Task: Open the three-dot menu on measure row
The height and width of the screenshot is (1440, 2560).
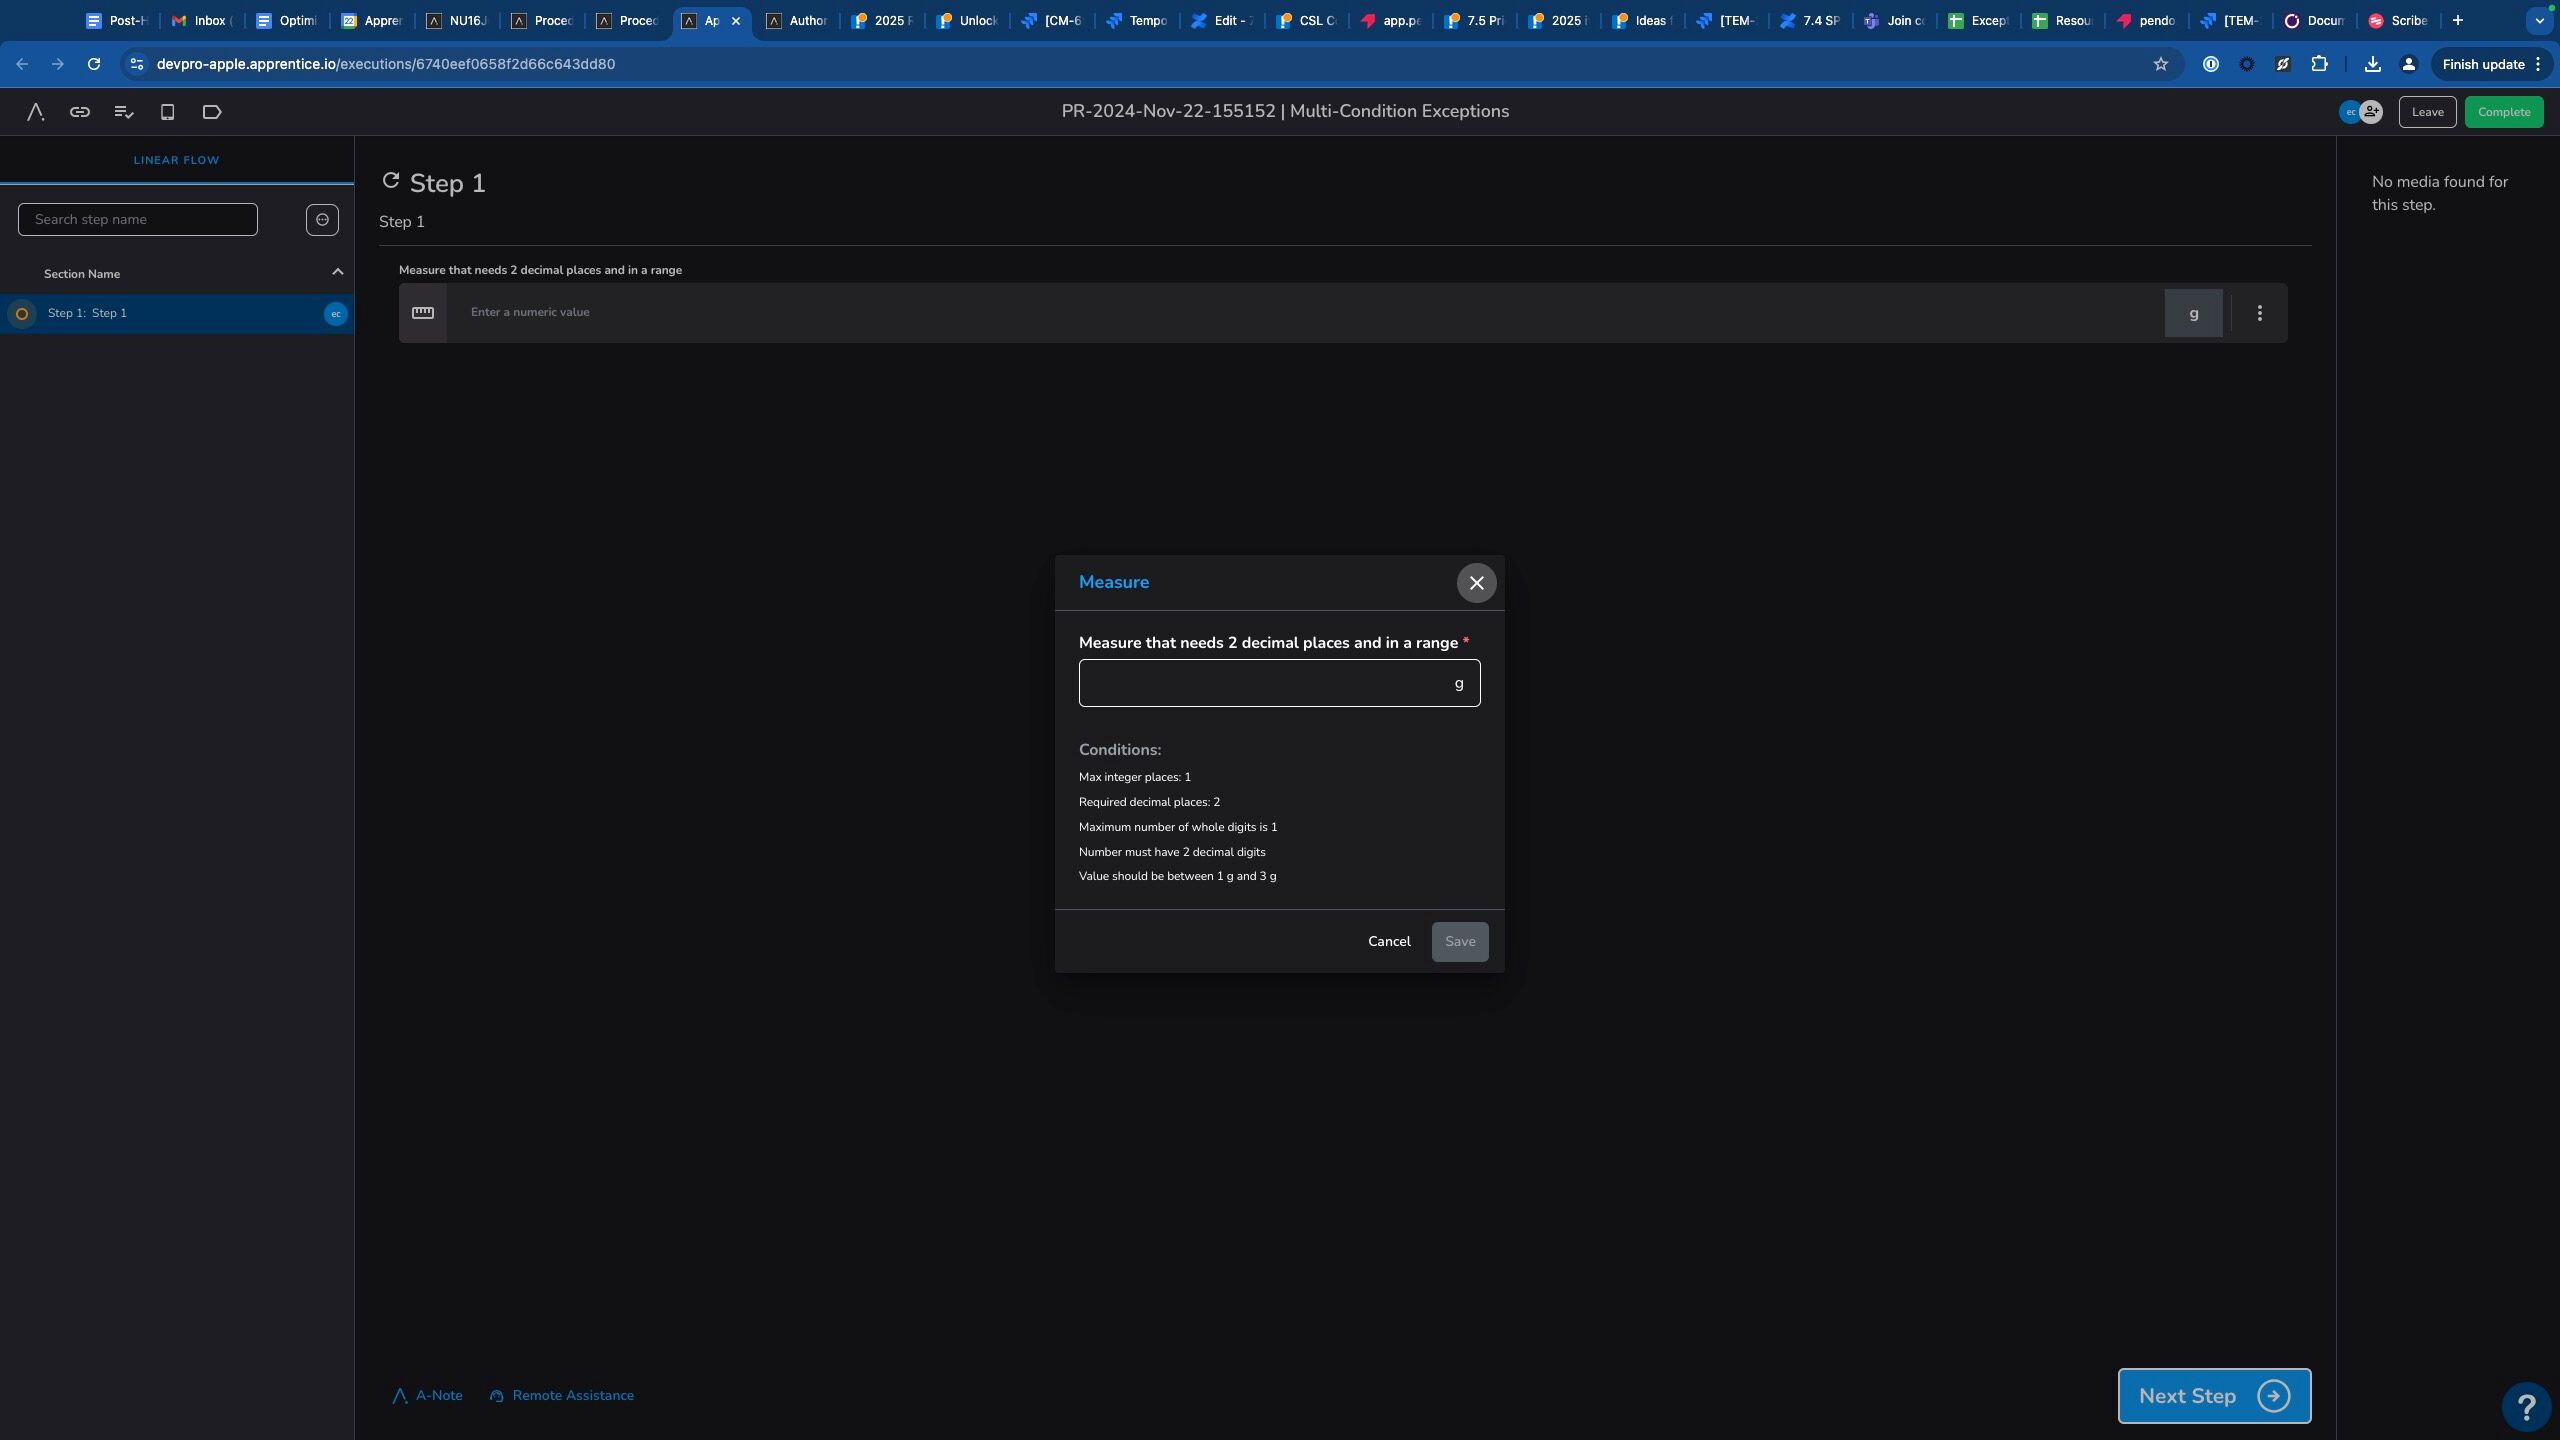Action: [2260, 313]
